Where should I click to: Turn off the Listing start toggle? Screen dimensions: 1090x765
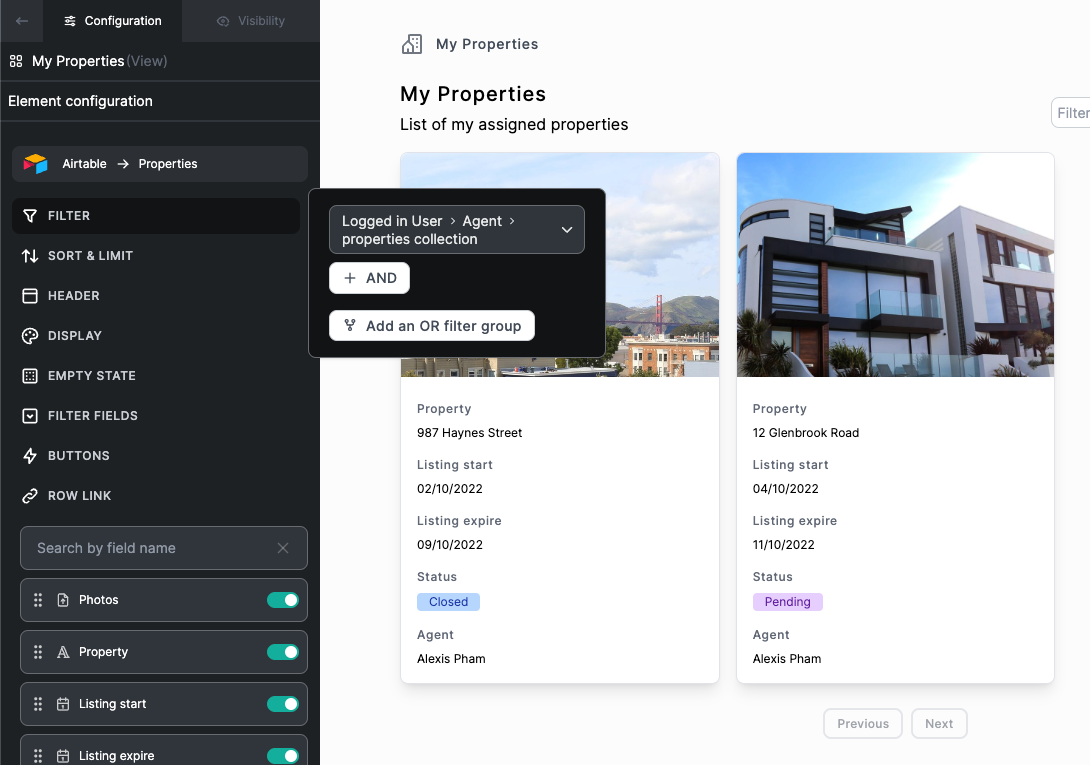[283, 704]
